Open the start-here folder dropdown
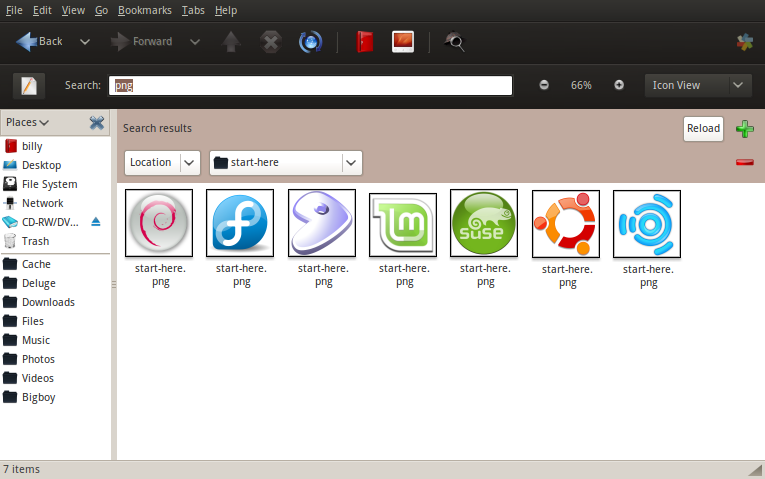This screenshot has width=765, height=479. pos(286,162)
